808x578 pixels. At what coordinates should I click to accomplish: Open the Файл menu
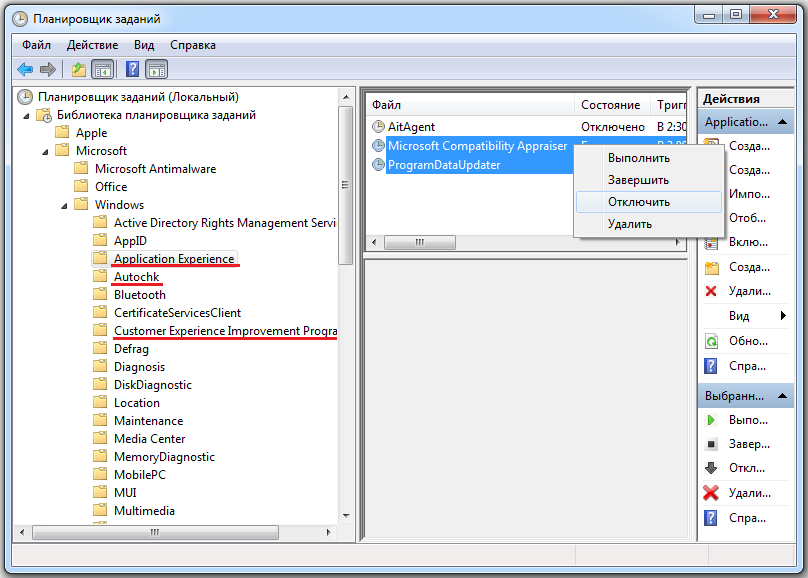coord(36,45)
